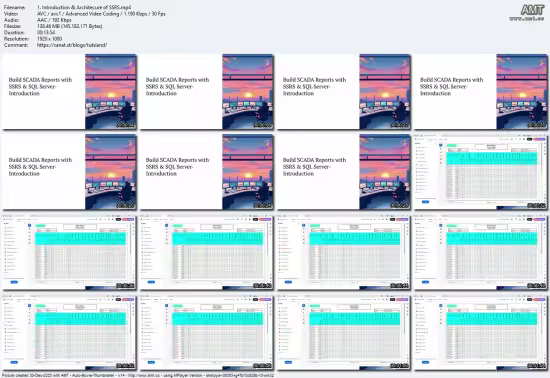Image resolution: width=550 pixels, height=378 pixels.
Task: Click the Filesize value in MB
Action: click(x=69, y=26)
